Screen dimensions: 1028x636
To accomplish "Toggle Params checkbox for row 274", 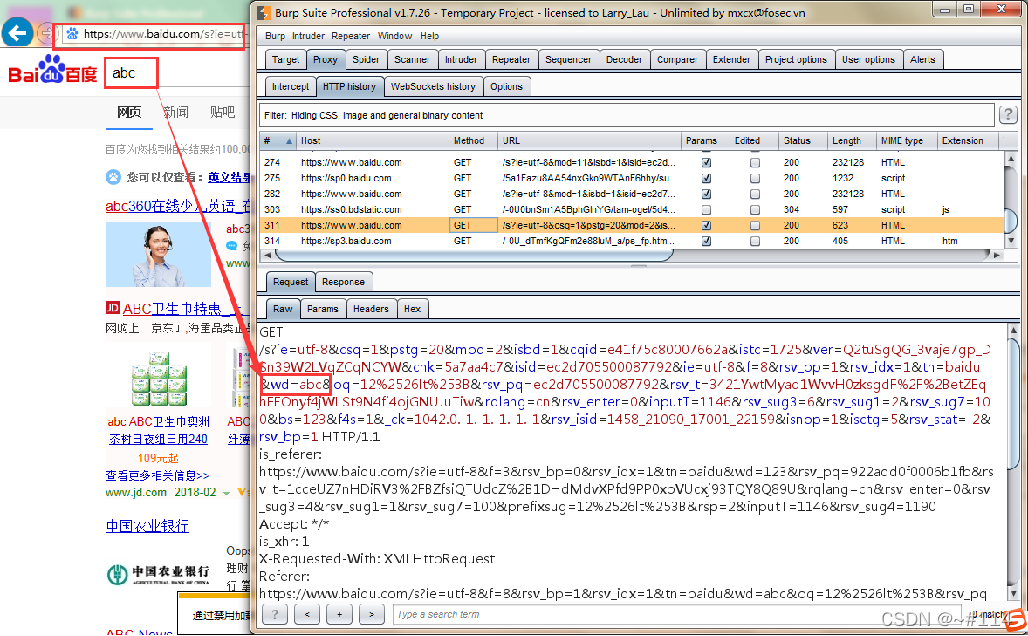I will 706,162.
